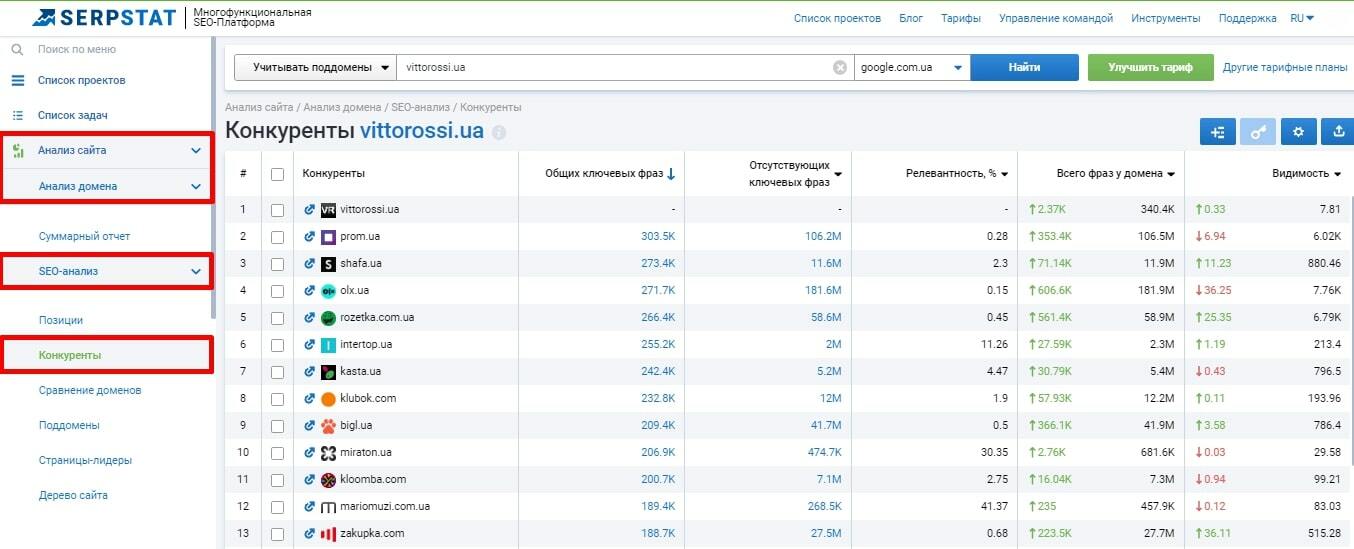Viewport: 1354px width, 549px height.
Task: Open the RU language selector
Action: click(1302, 18)
